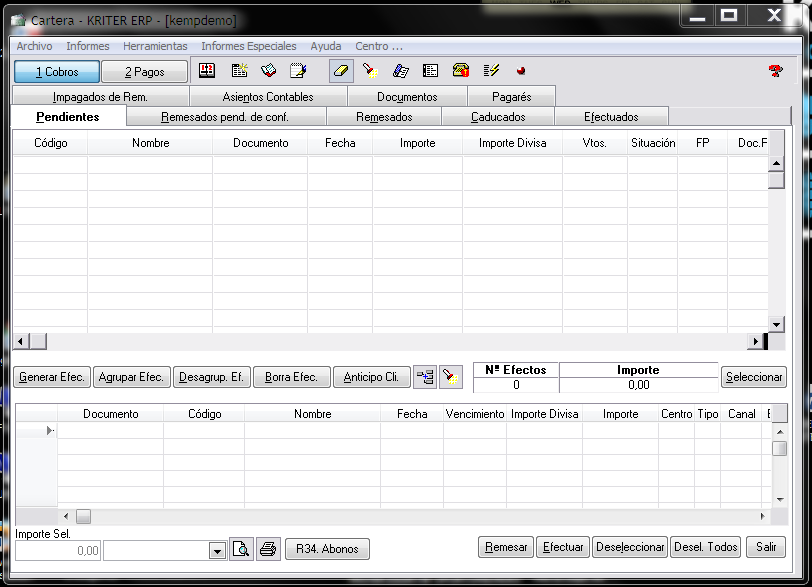Select the Caducados tab

(498, 117)
